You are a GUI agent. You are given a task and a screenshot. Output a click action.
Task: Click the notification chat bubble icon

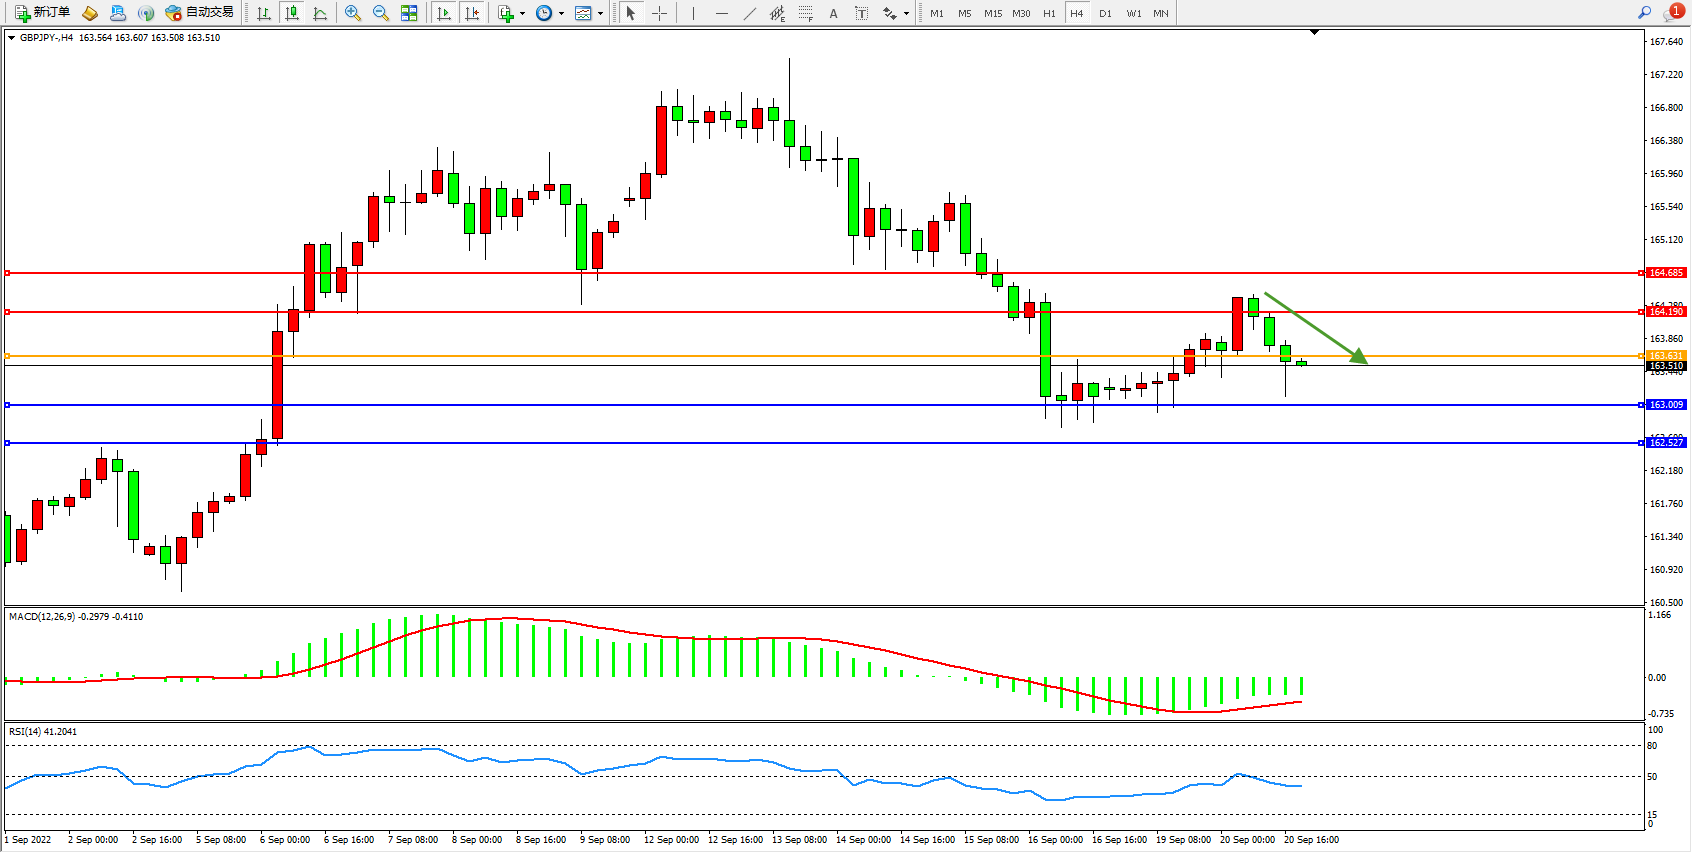(x=1672, y=13)
